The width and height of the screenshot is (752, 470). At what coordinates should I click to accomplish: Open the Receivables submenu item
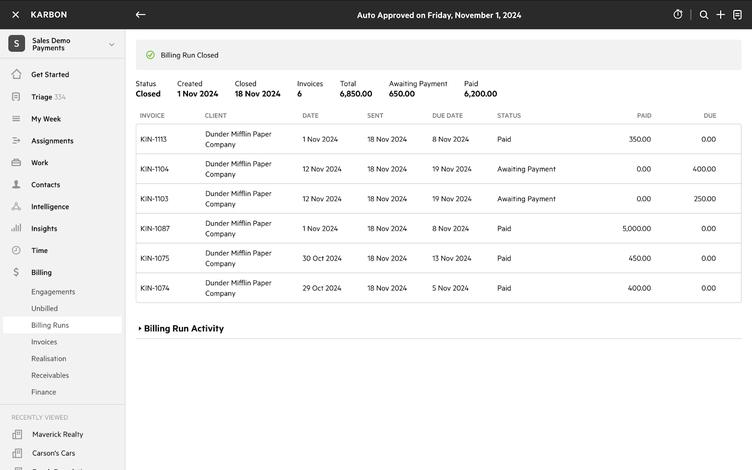tap(50, 376)
